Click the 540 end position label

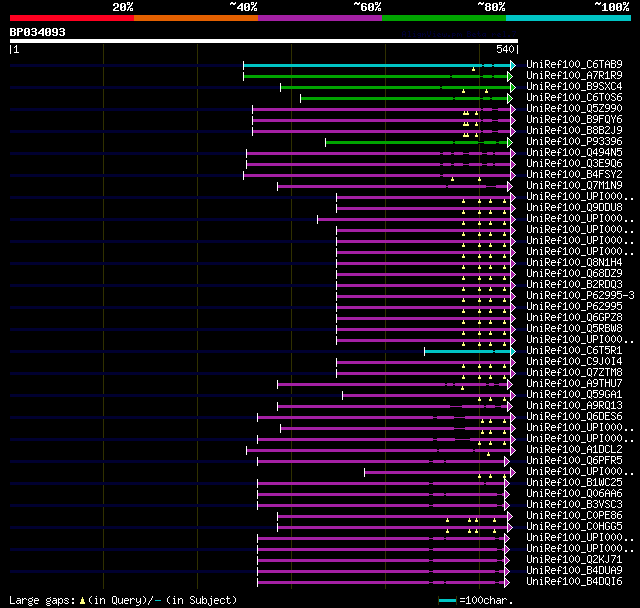[505, 49]
